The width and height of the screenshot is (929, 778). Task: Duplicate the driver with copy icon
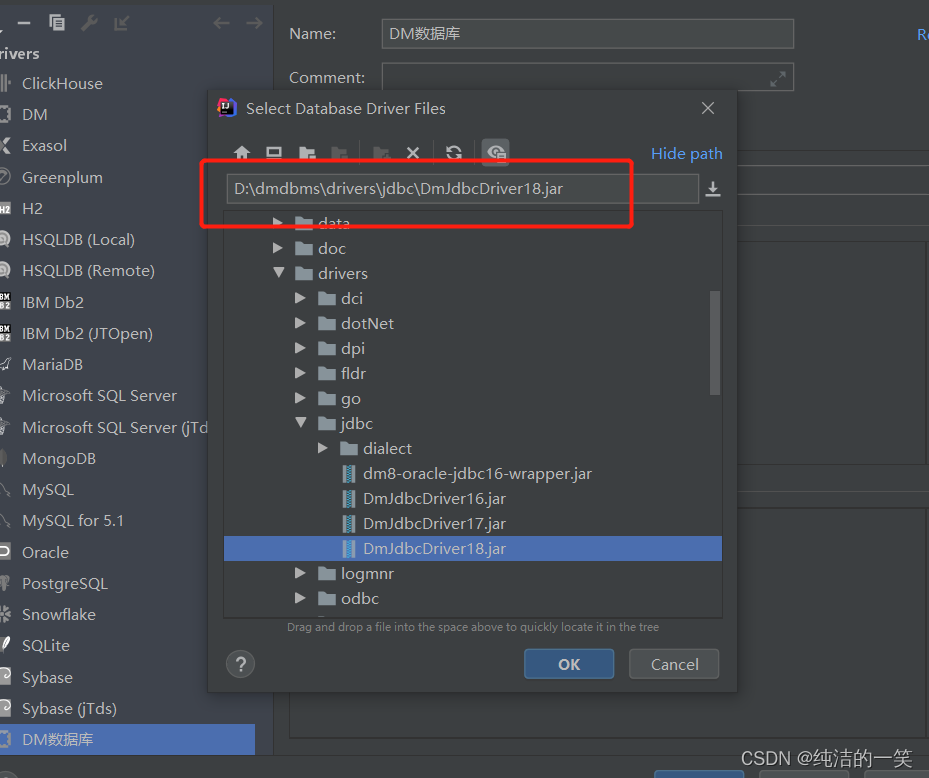click(57, 23)
